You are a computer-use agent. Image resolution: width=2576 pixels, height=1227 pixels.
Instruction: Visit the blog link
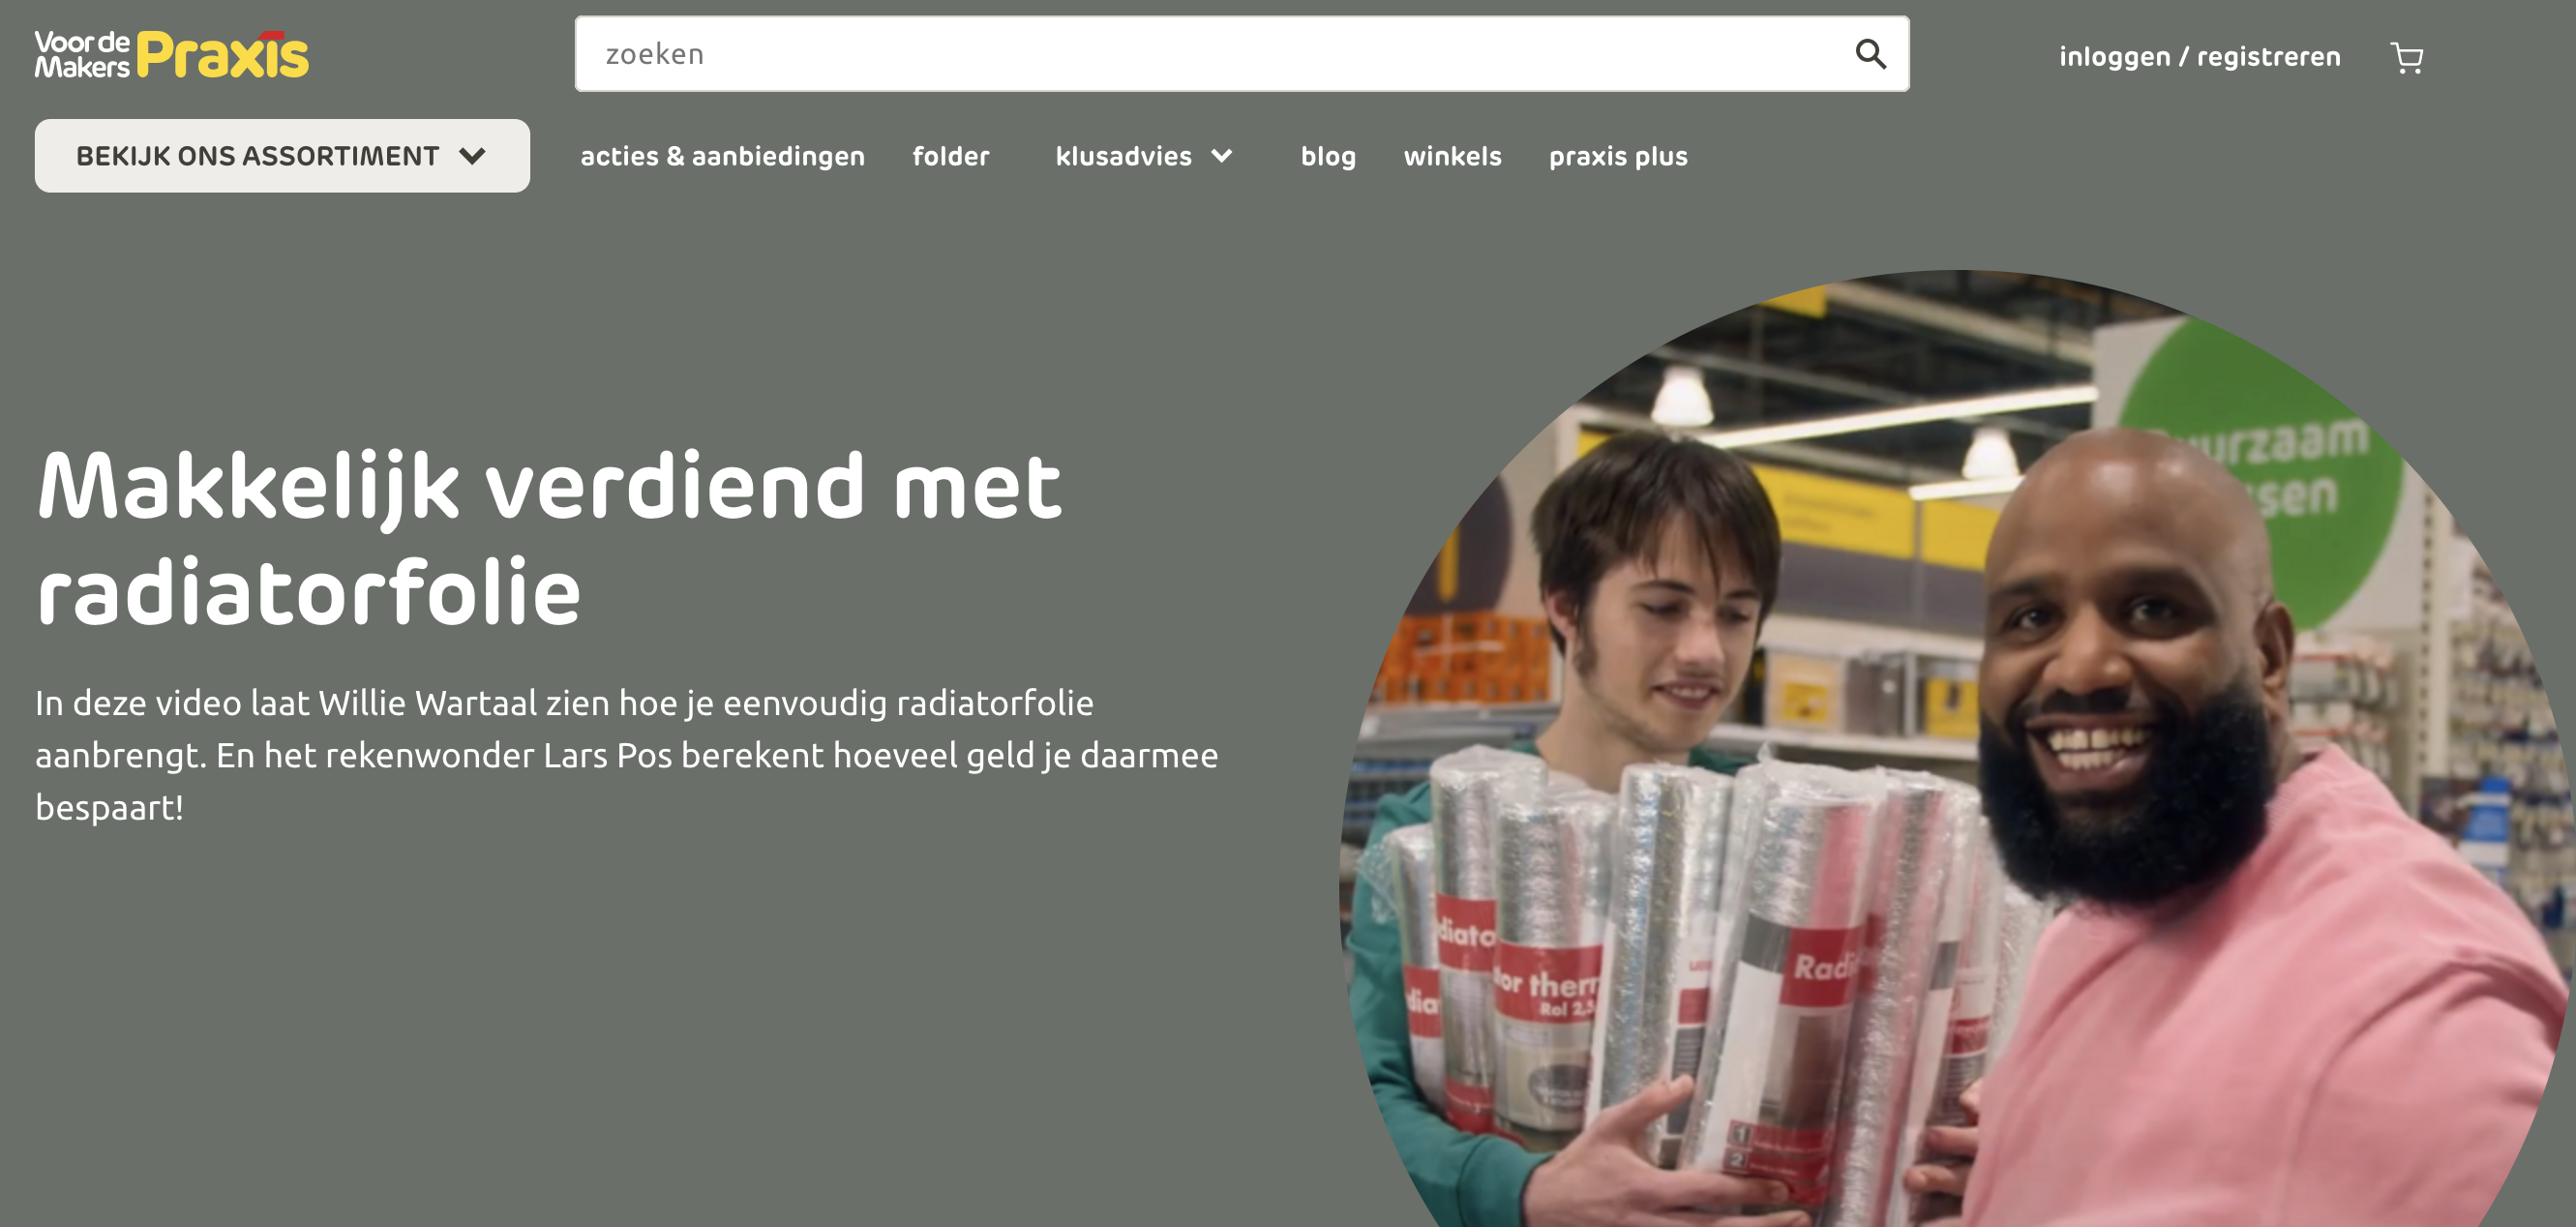1328,156
